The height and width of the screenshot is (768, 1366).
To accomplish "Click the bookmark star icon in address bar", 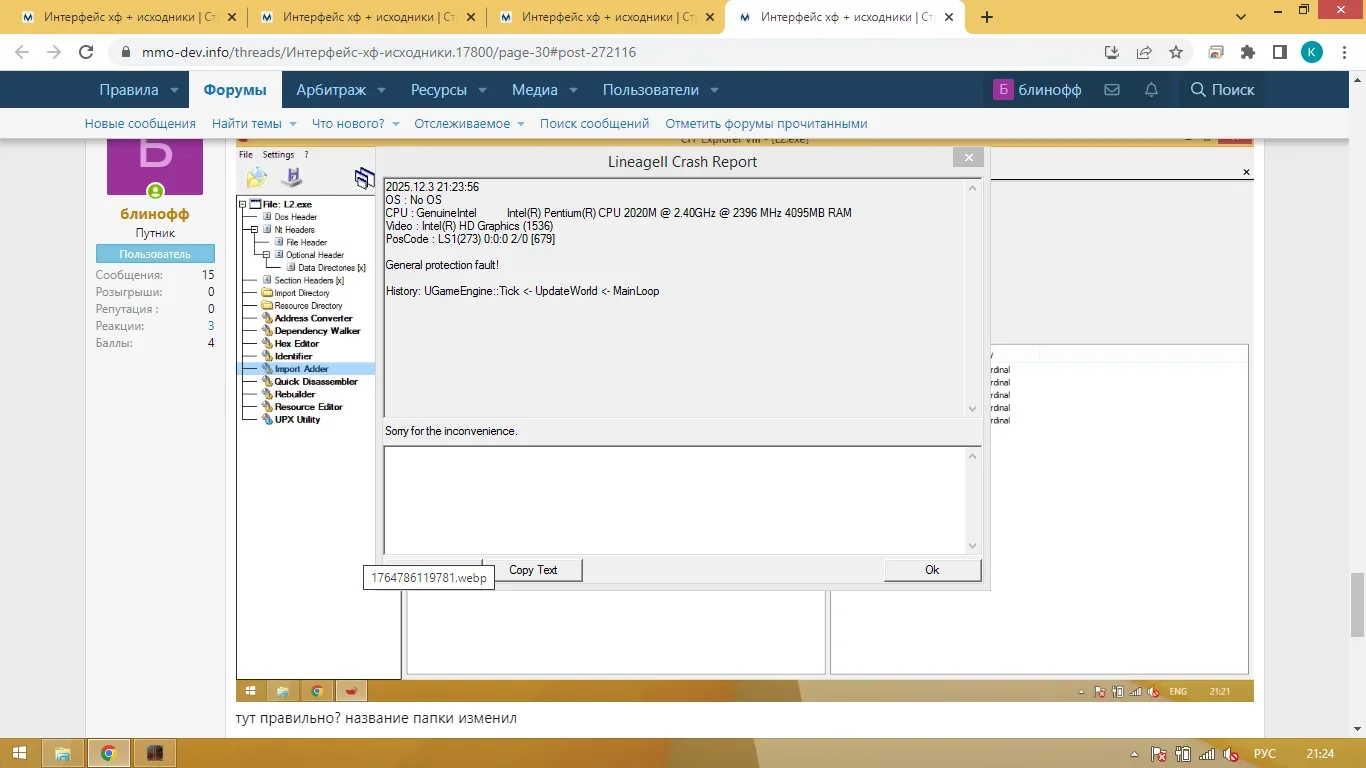I will 1176,53.
